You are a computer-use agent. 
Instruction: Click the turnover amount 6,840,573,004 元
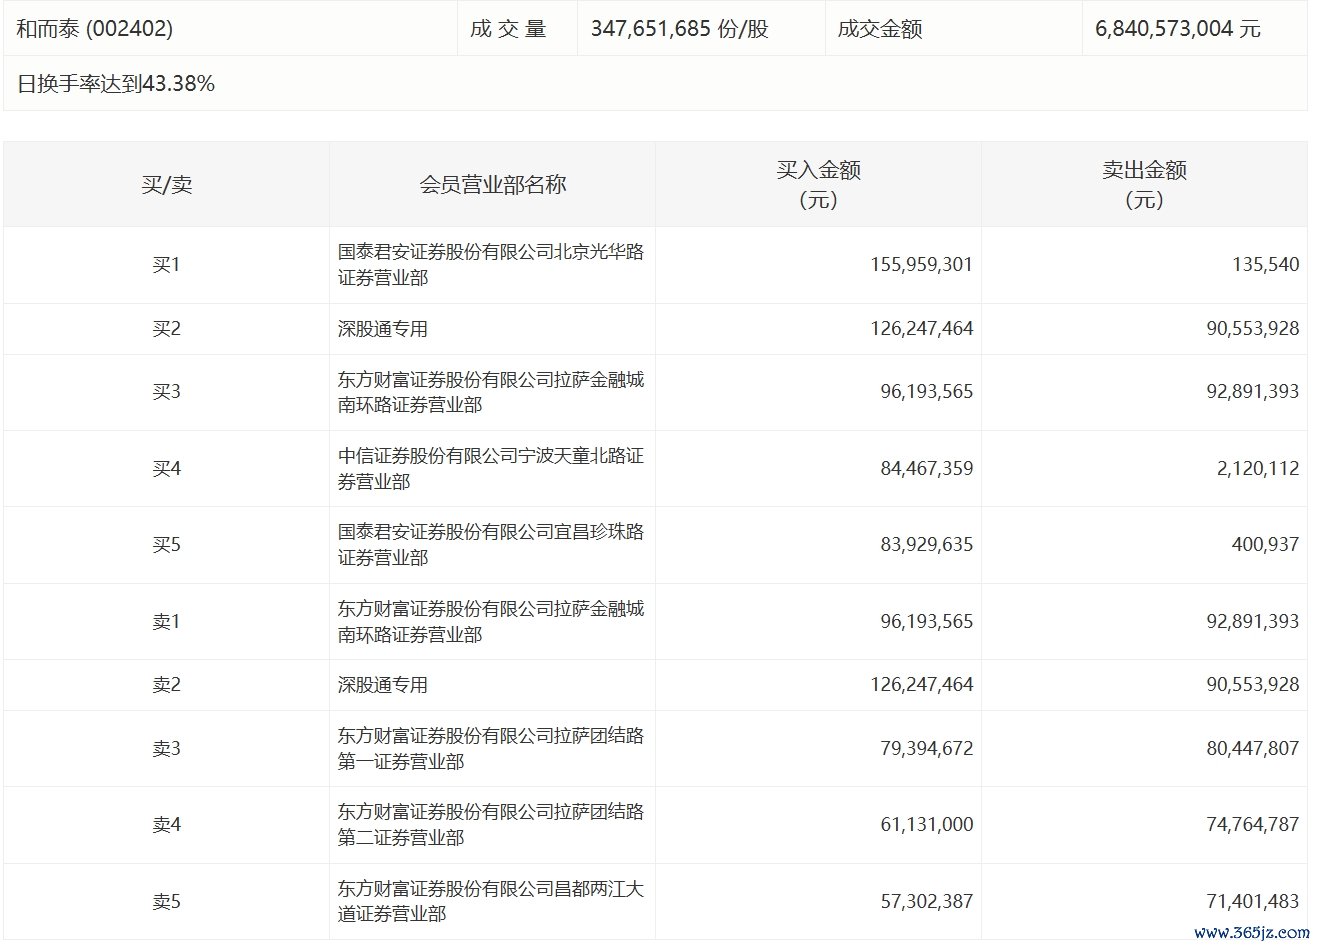pyautogui.click(x=1178, y=29)
